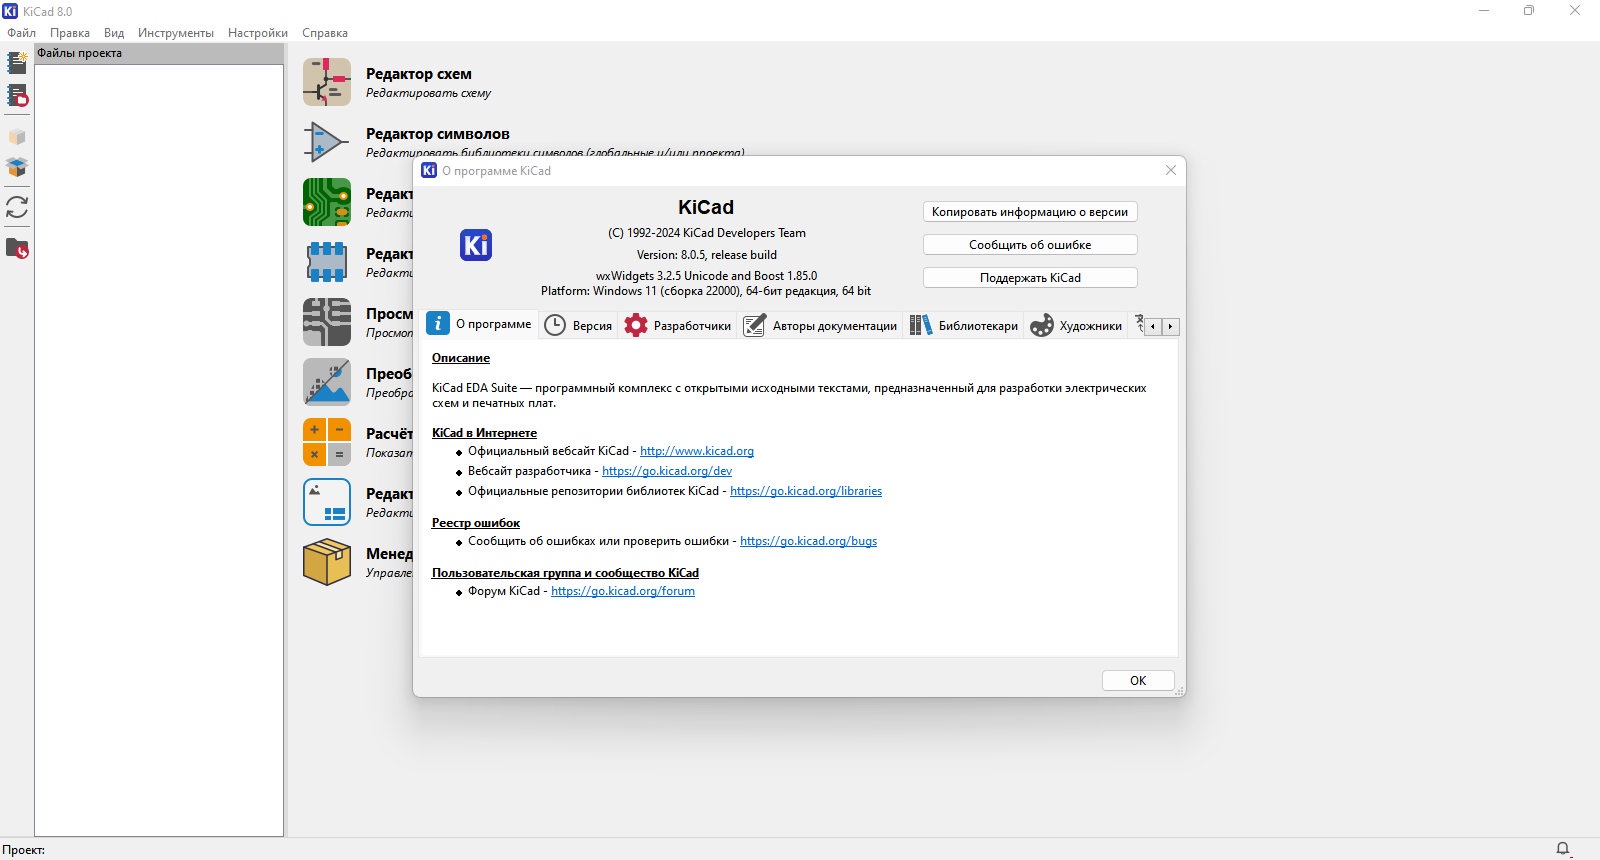Screen dimensions: 1600x860
Task: Open the Правка menu
Action: [x=70, y=33]
